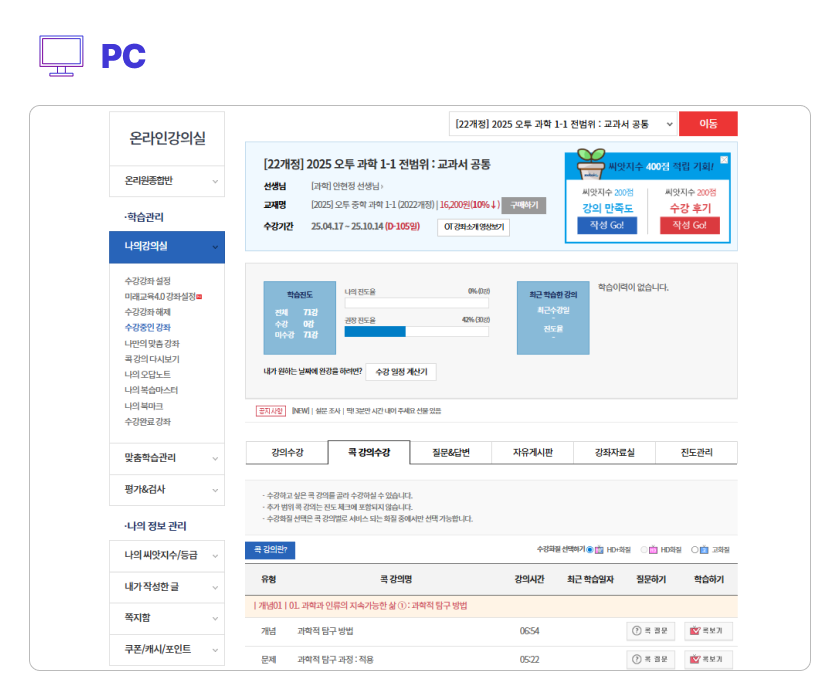The width and height of the screenshot is (840, 700).
Task: Select HD화질 video quality option
Action: point(644,550)
